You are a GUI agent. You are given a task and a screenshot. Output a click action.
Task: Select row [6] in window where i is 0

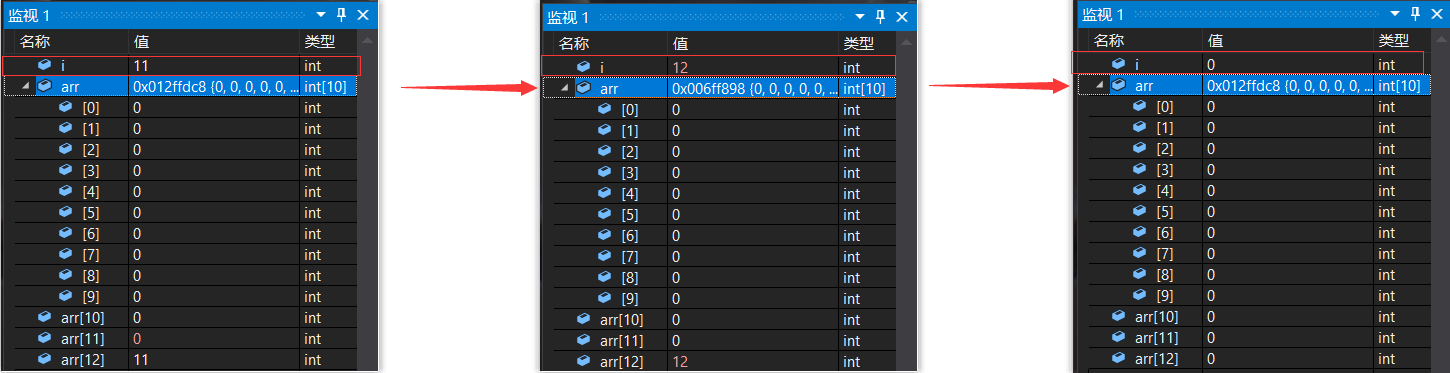(1255, 232)
